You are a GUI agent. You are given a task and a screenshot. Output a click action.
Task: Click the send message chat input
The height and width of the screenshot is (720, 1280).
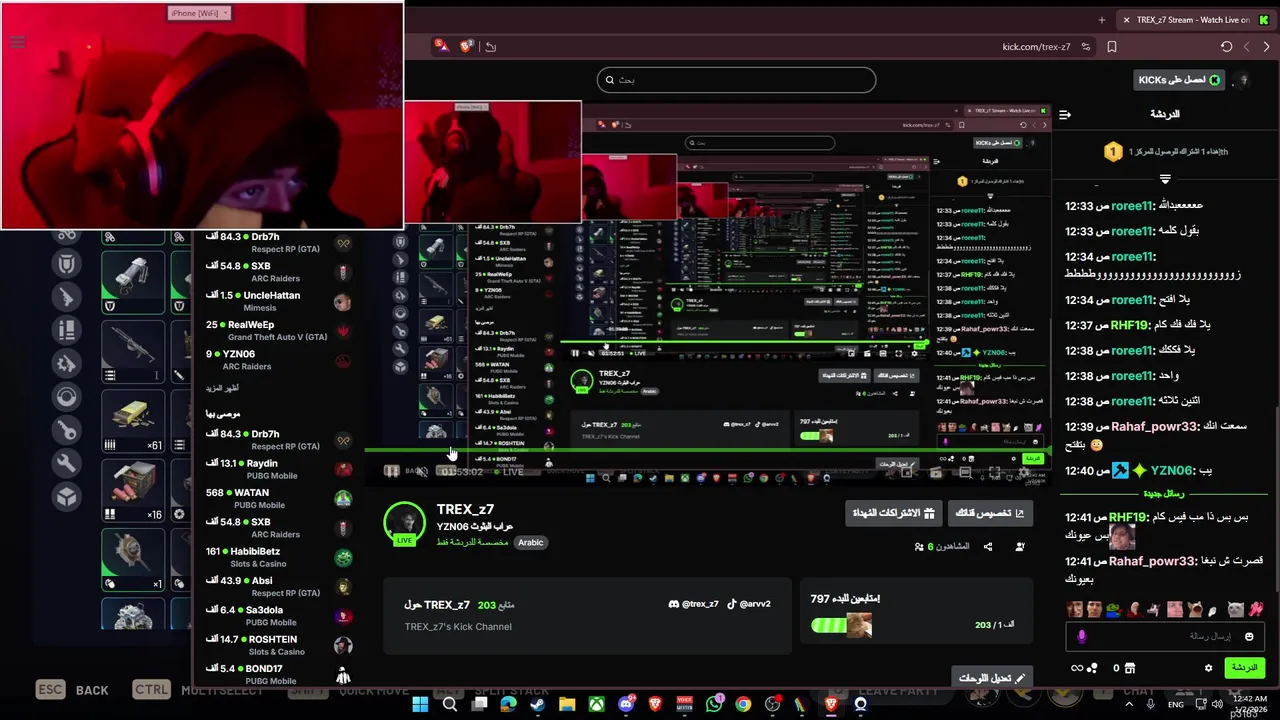1165,636
